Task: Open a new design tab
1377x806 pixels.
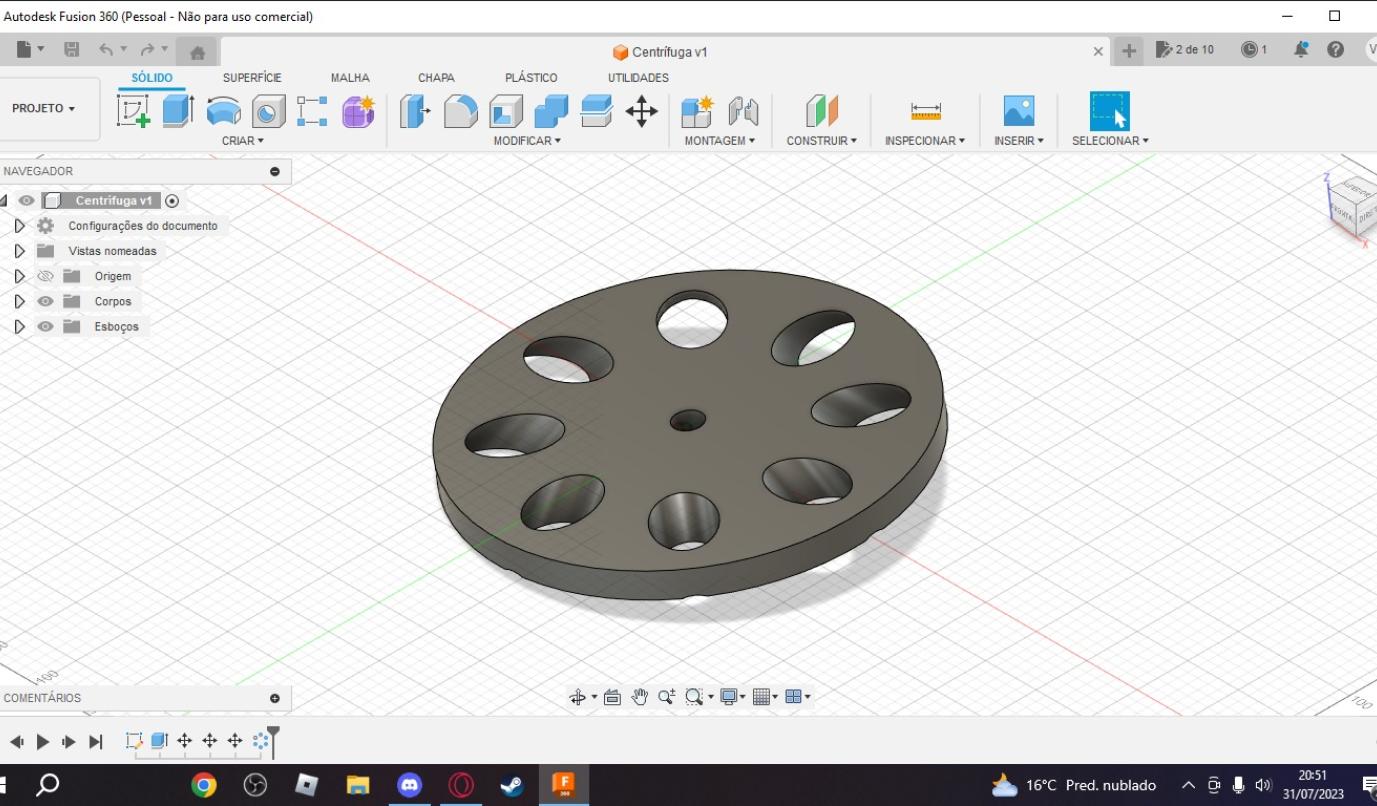Action: (1129, 51)
